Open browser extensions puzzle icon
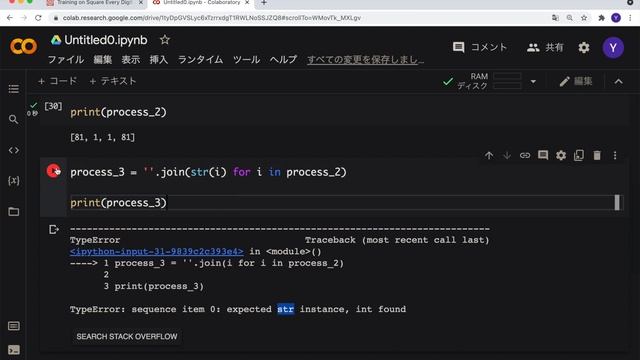Viewport: 640px width, 360px height. (601, 18)
